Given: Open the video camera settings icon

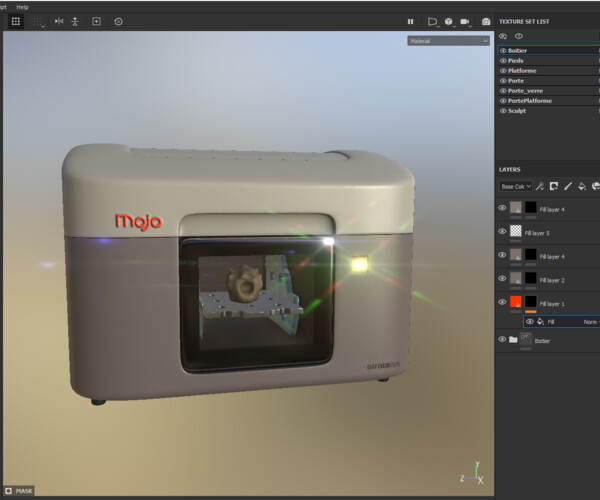Looking at the screenshot, I should point(465,22).
